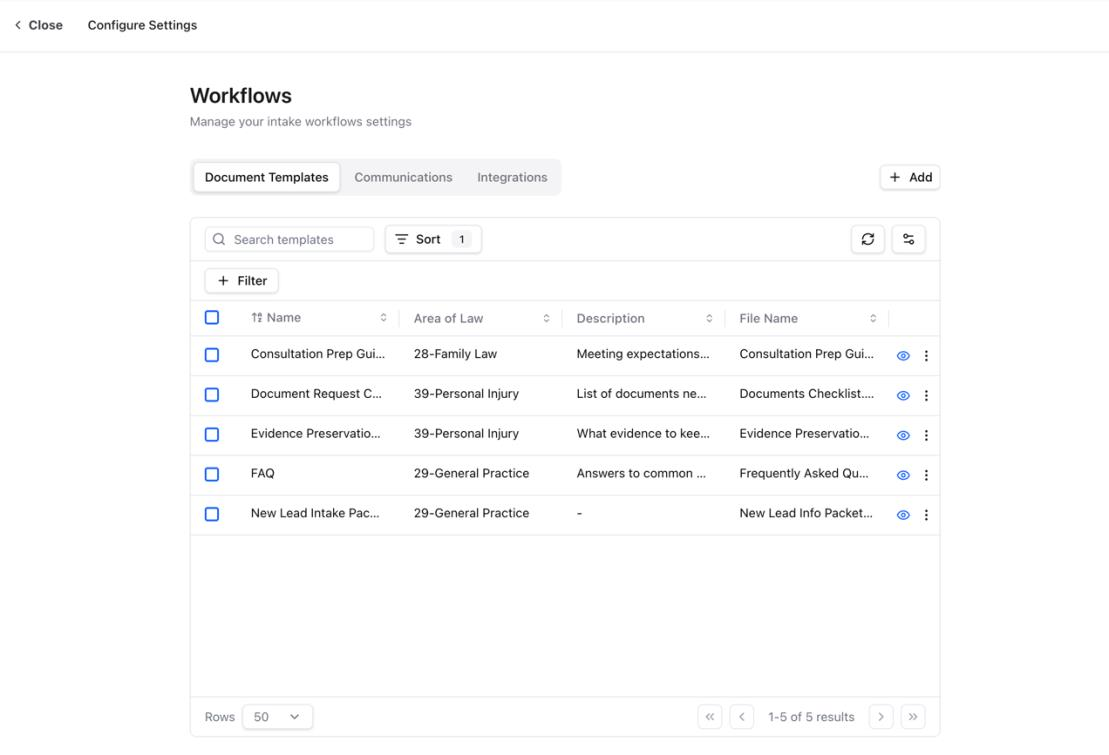Image resolution: width=1109 pixels, height=755 pixels.
Task: Tick the Evidence Preservation row checkbox
Action: coord(211,434)
